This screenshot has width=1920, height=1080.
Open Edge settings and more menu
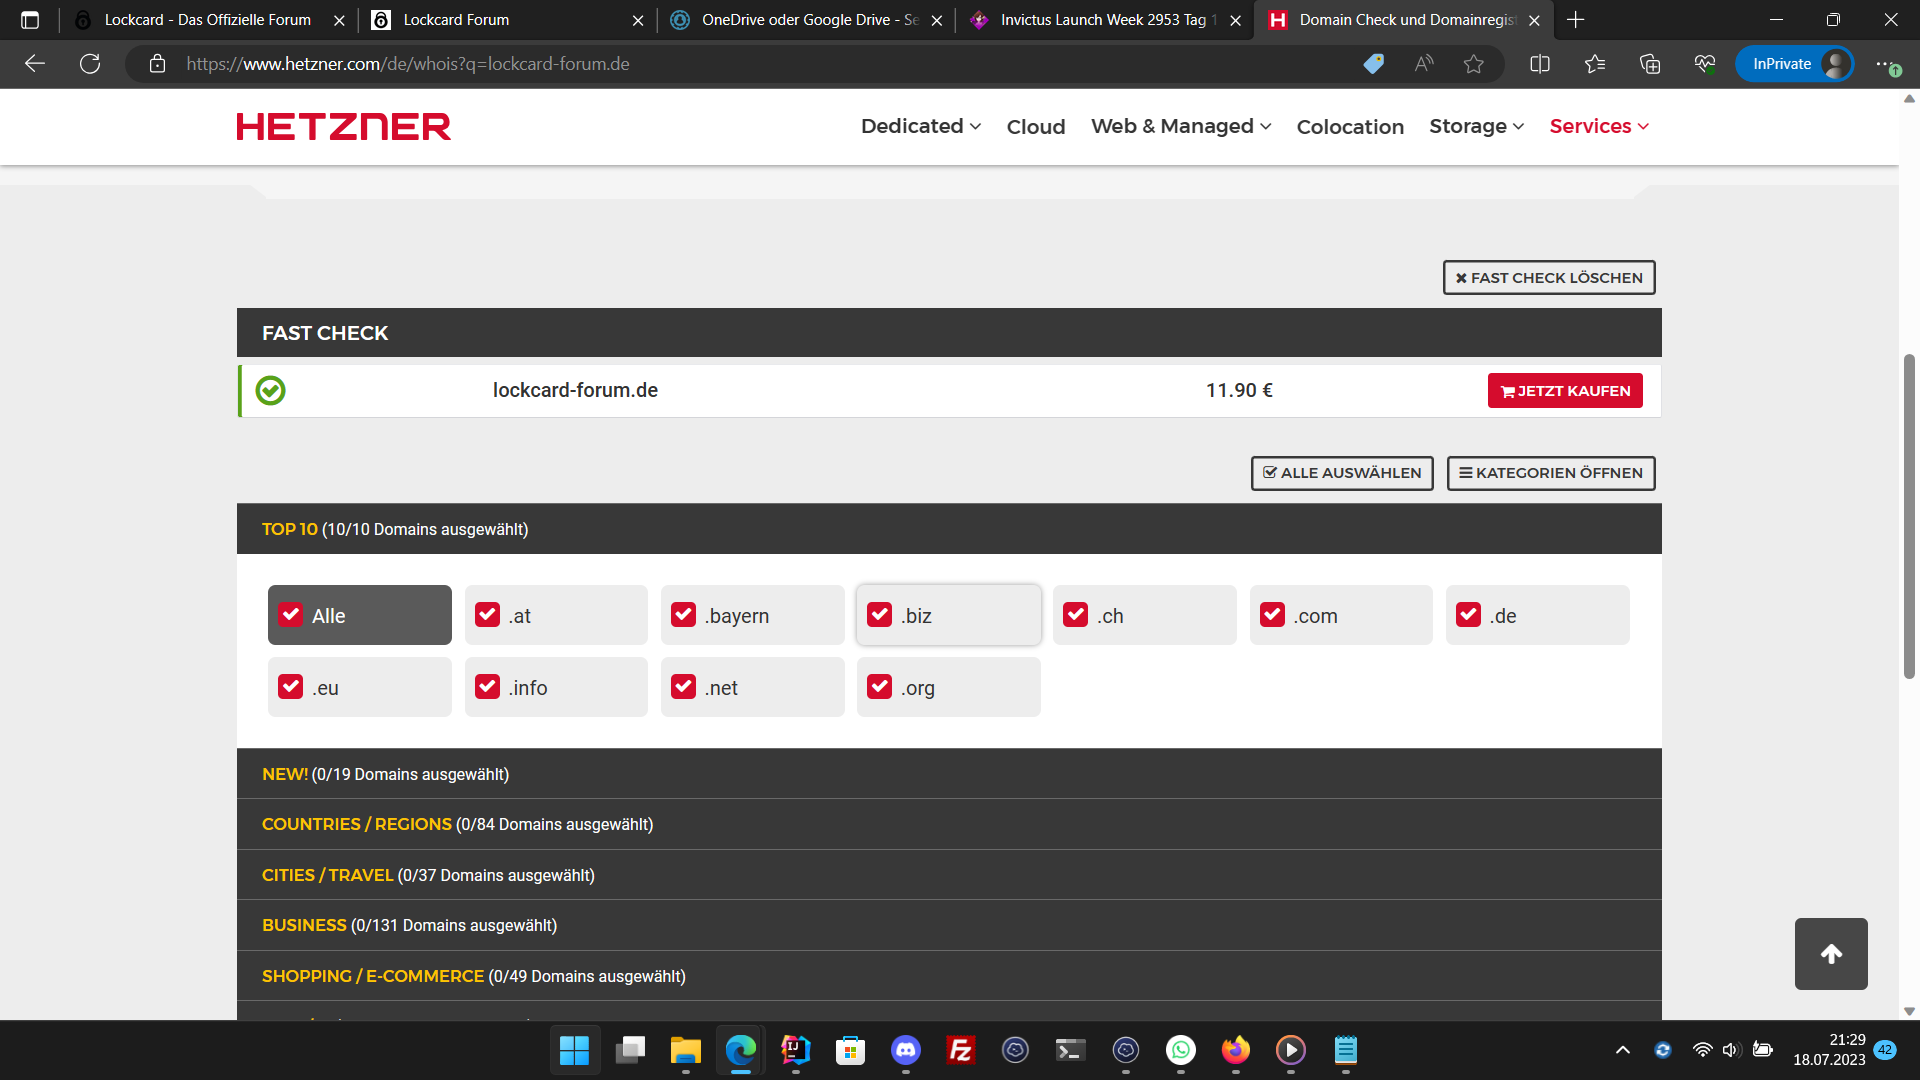[x=1886, y=64]
